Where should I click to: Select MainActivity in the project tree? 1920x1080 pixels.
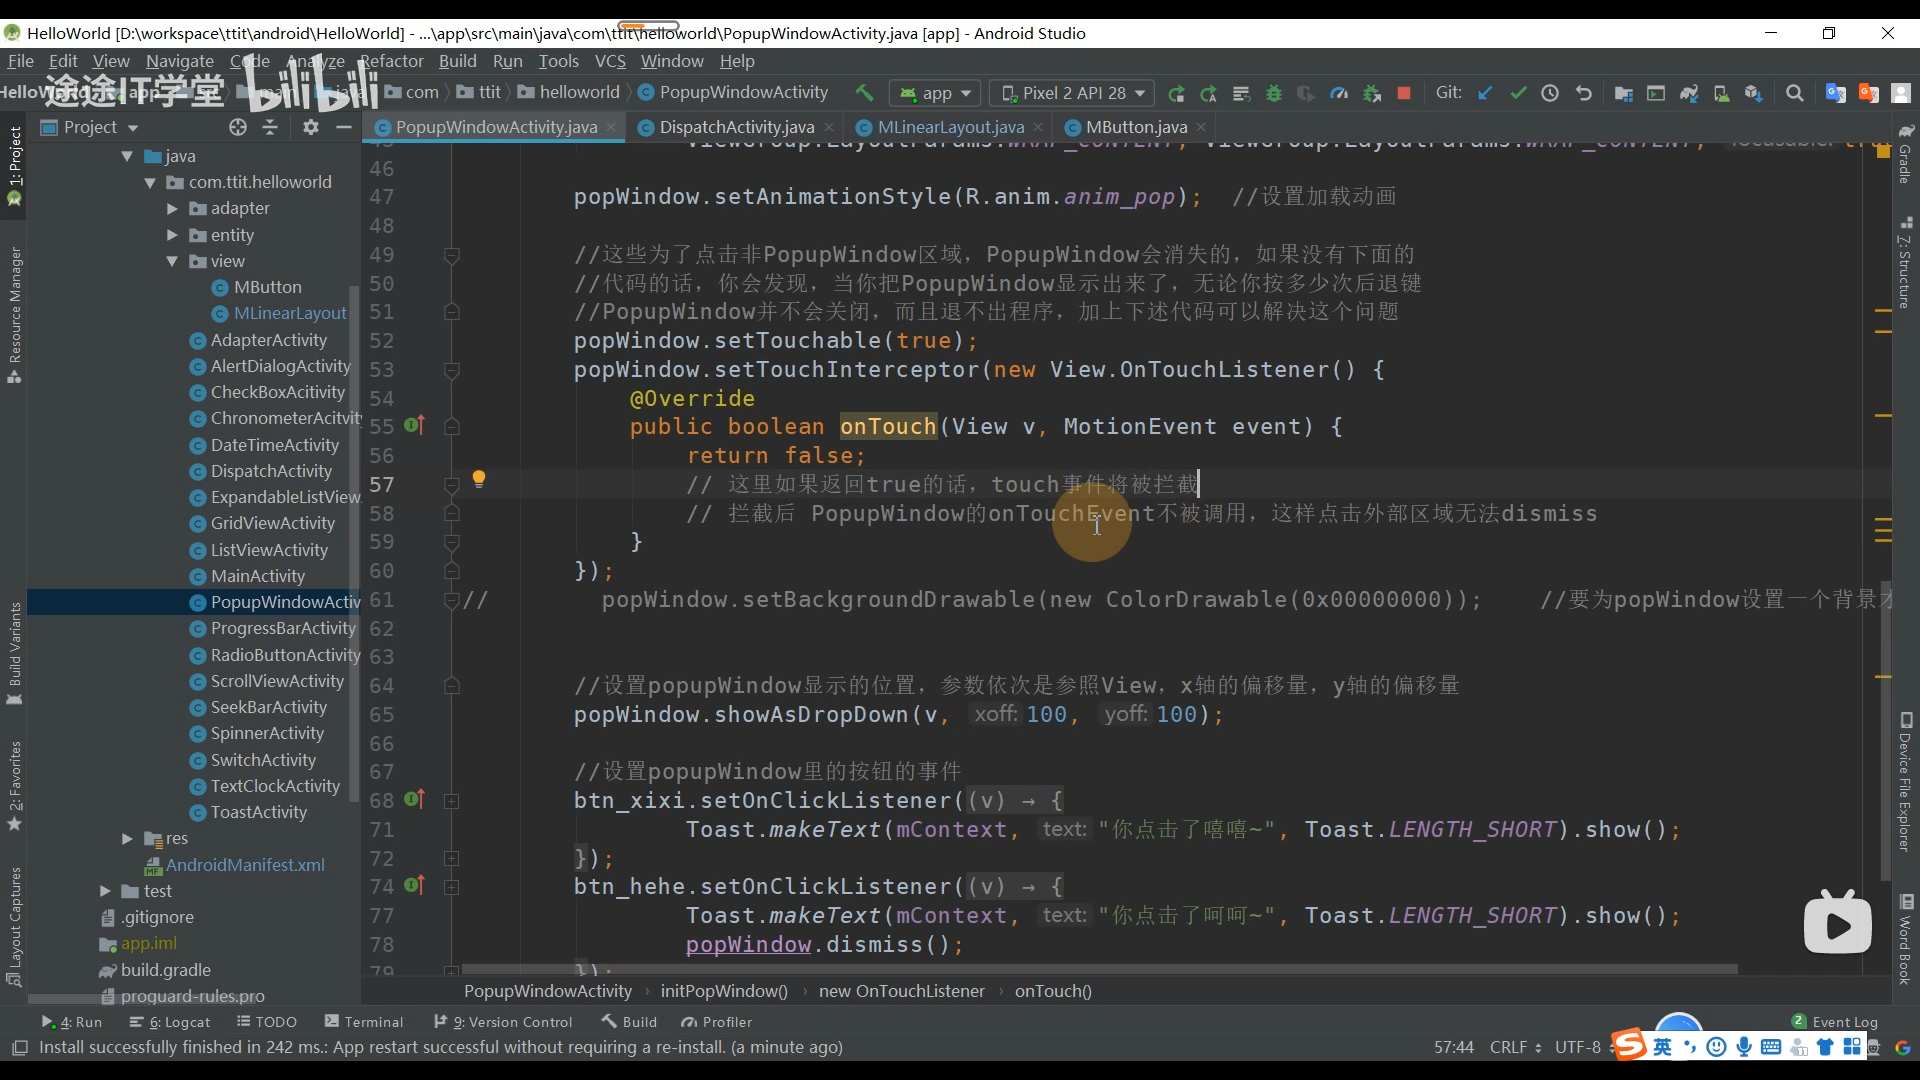coord(257,576)
